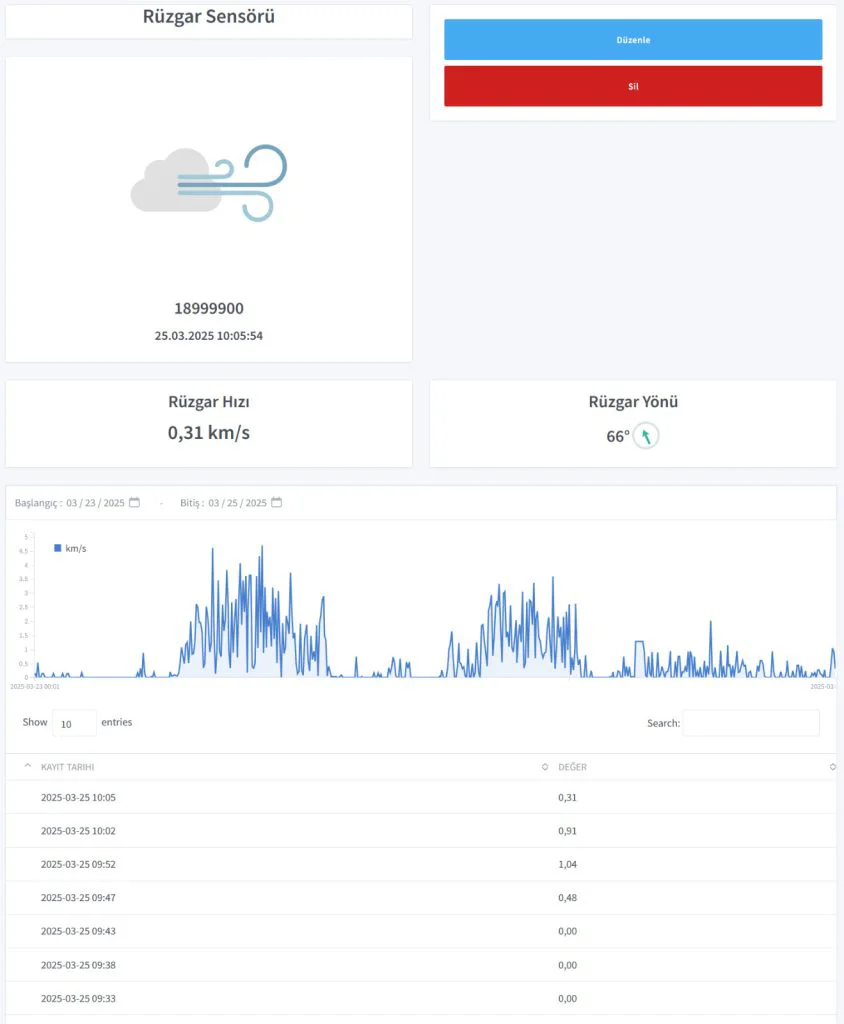This screenshot has height=1024, width=844.
Task: Sort table by KAYIT TARIHI header
Action: pyautogui.click(x=68, y=767)
